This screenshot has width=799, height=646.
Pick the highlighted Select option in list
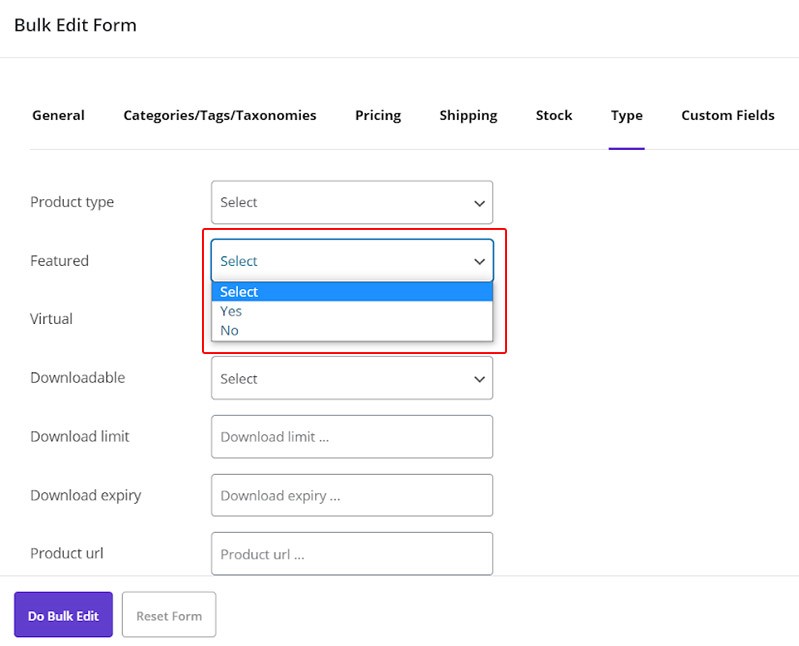(x=240, y=292)
